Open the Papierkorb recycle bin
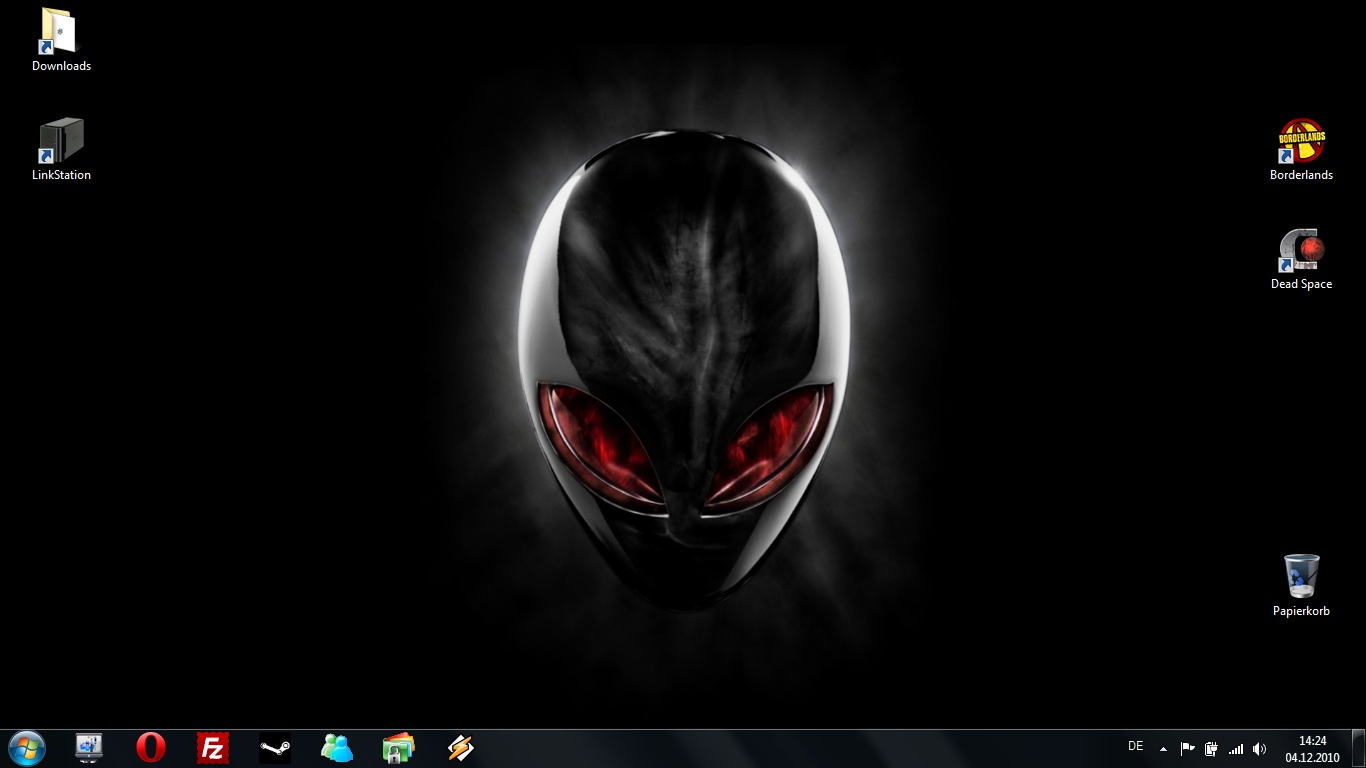 tap(1301, 585)
